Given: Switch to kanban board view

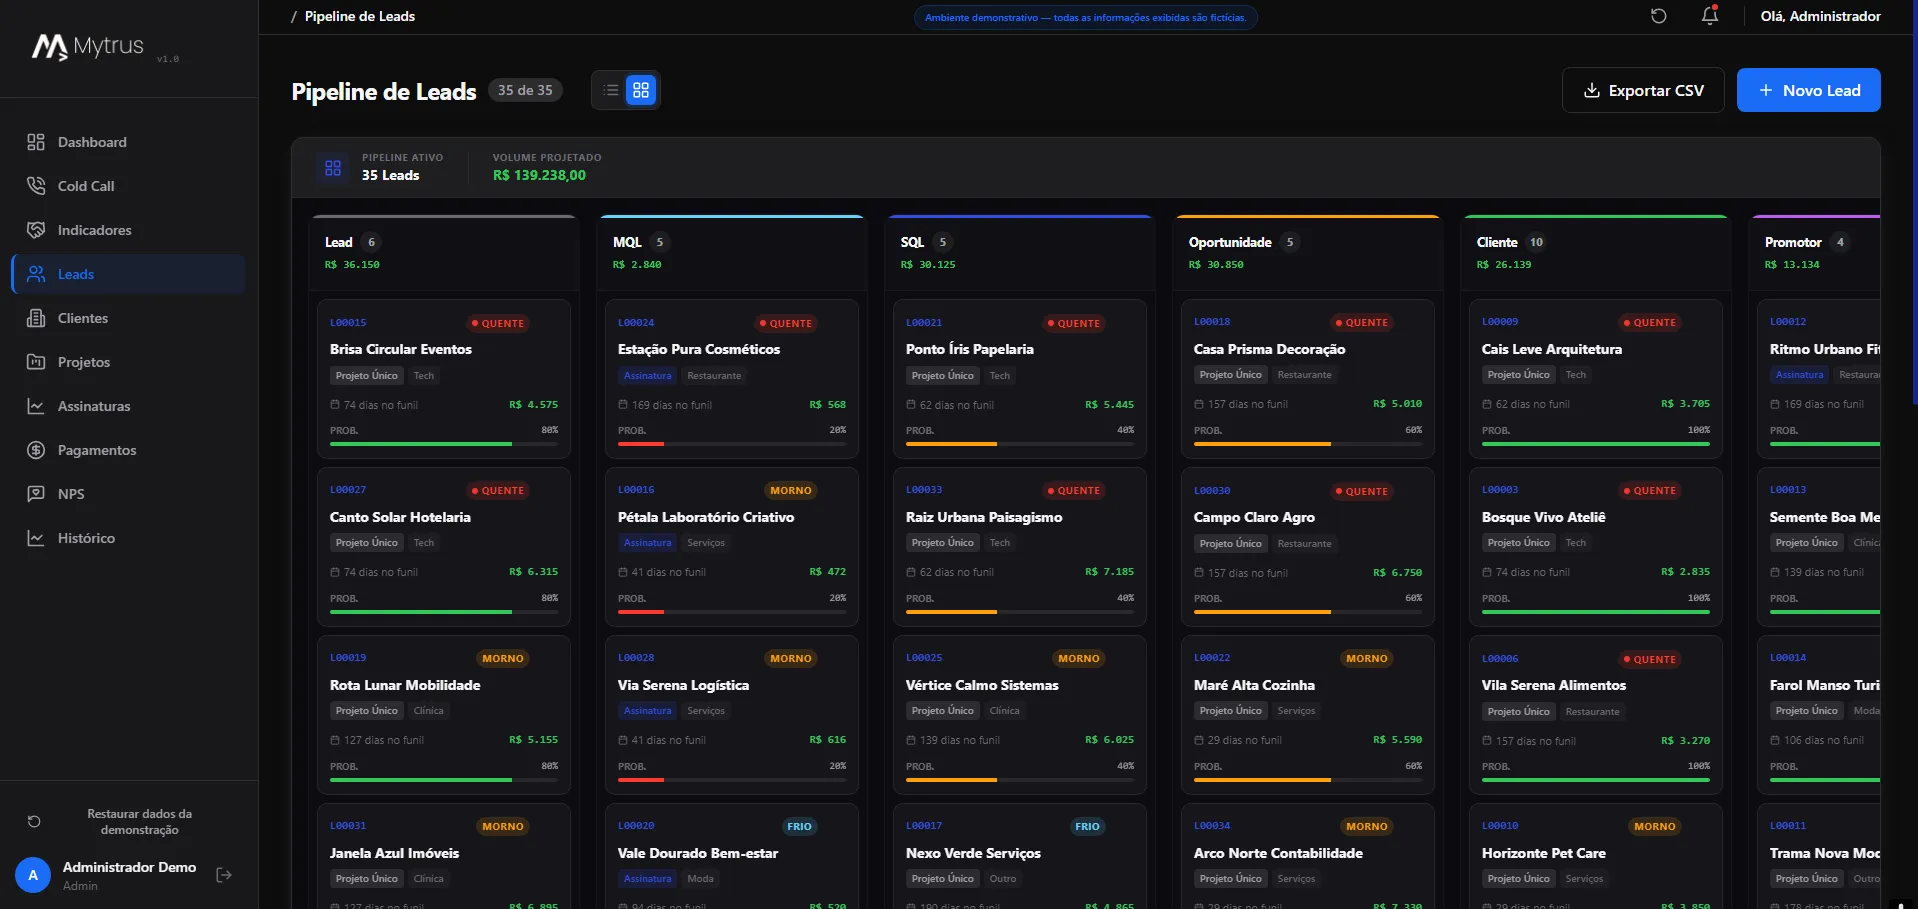Looking at the screenshot, I should click(x=641, y=90).
